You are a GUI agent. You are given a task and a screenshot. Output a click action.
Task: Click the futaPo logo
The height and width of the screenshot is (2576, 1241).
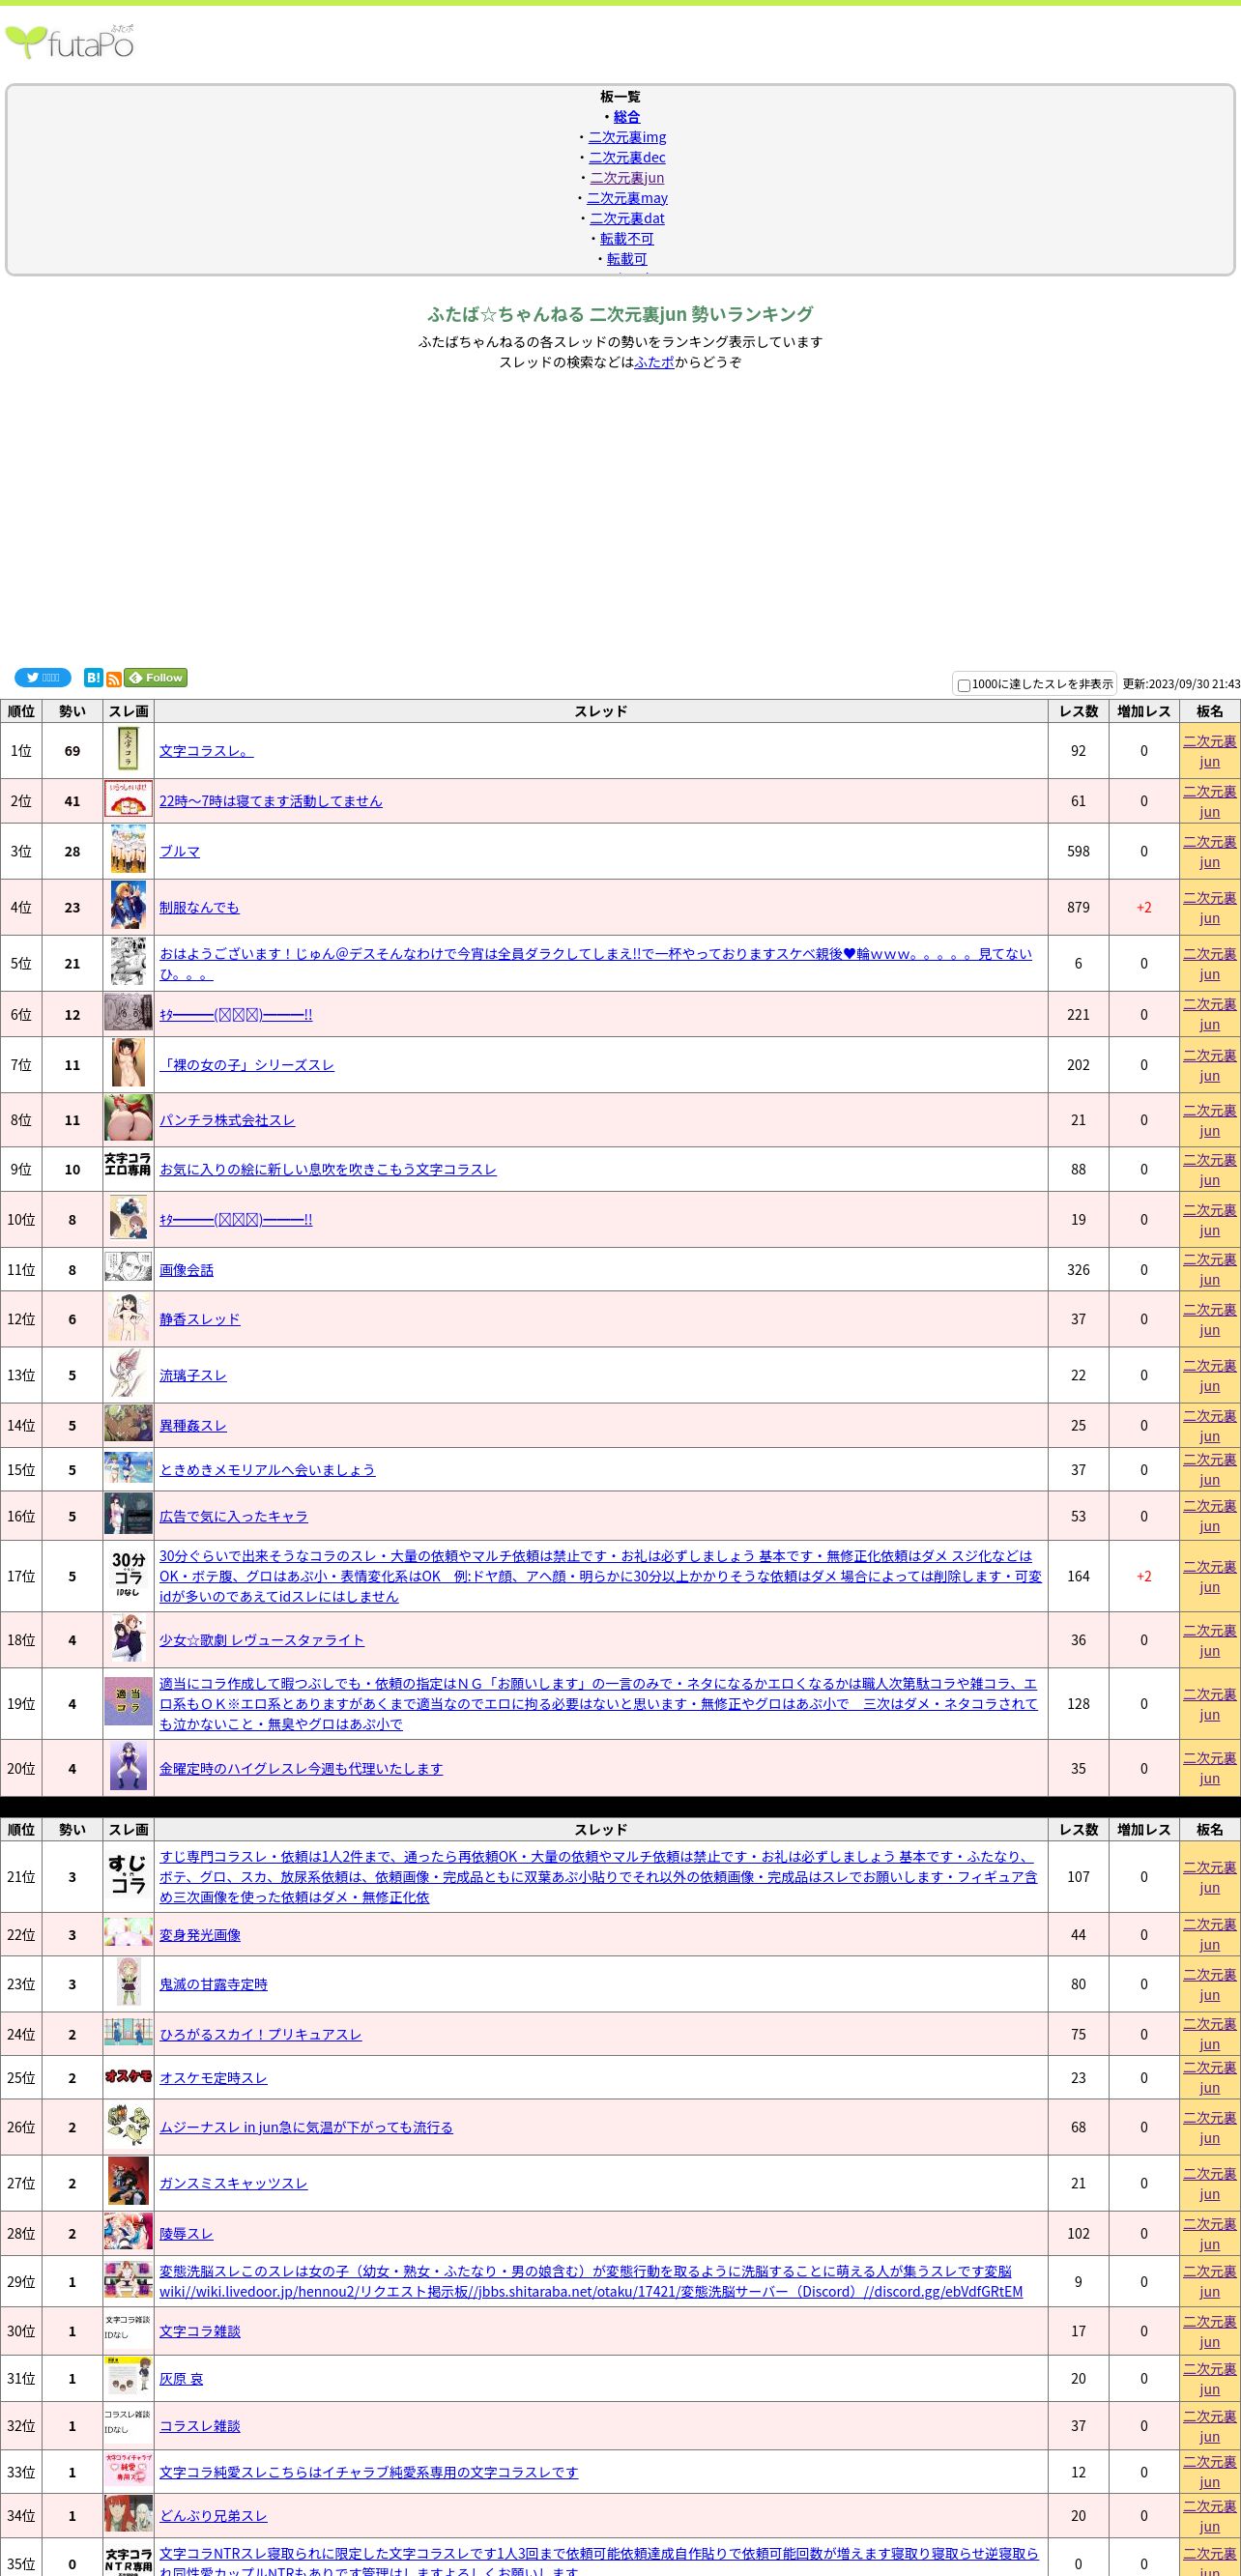tap(70, 42)
